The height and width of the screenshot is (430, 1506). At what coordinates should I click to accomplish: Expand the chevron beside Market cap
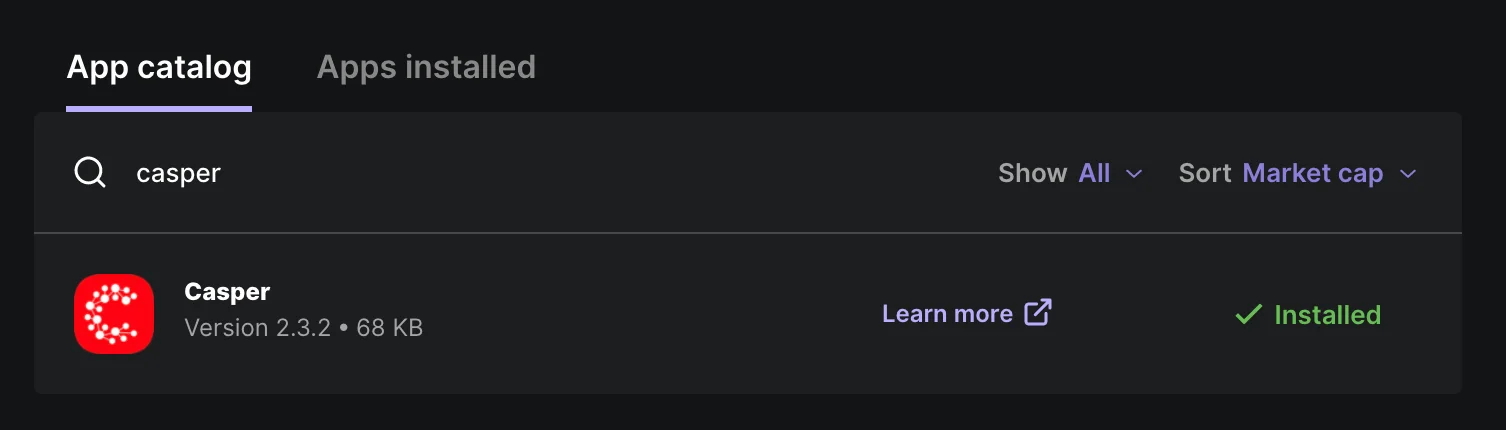(x=1408, y=174)
